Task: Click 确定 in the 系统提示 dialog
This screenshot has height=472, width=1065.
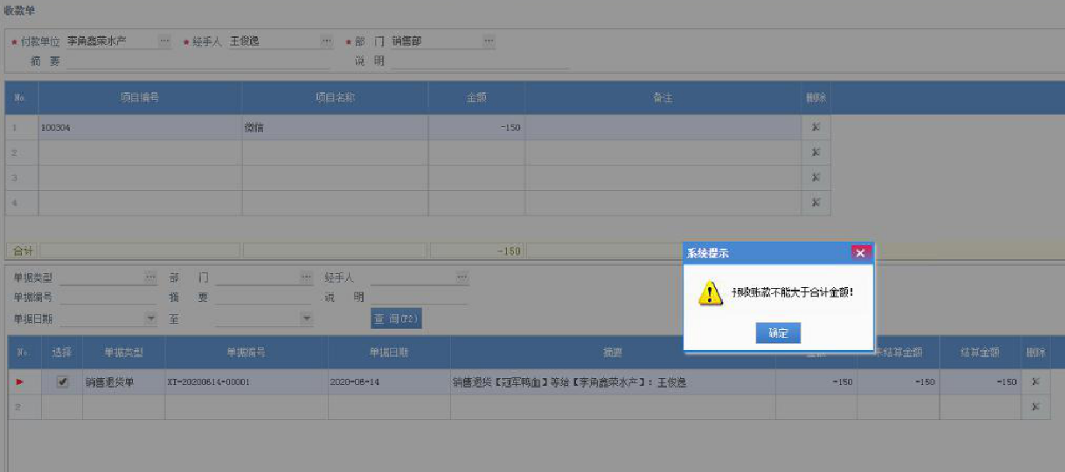Action: [778, 333]
